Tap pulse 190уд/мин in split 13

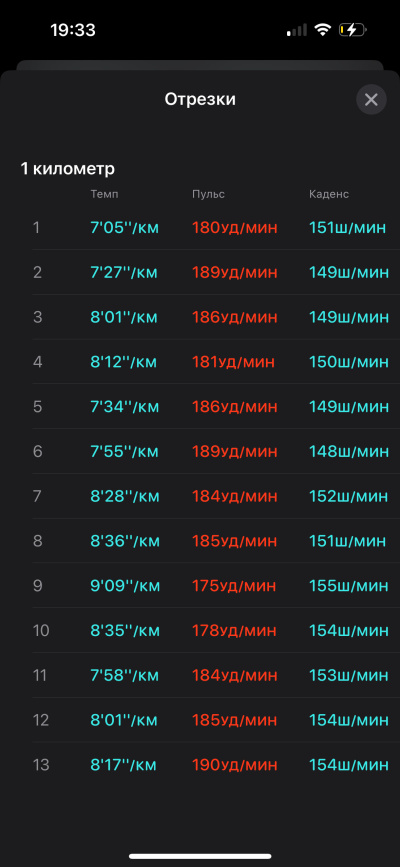click(235, 765)
